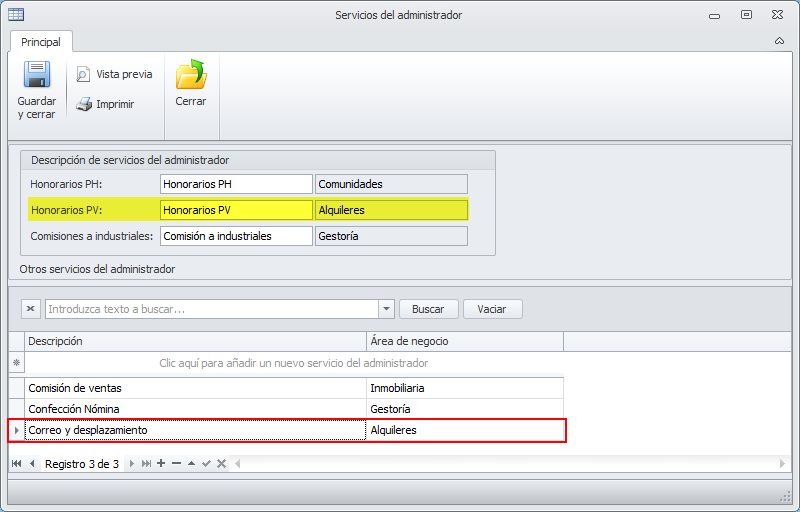Open the window system menu icon

pos(16,14)
